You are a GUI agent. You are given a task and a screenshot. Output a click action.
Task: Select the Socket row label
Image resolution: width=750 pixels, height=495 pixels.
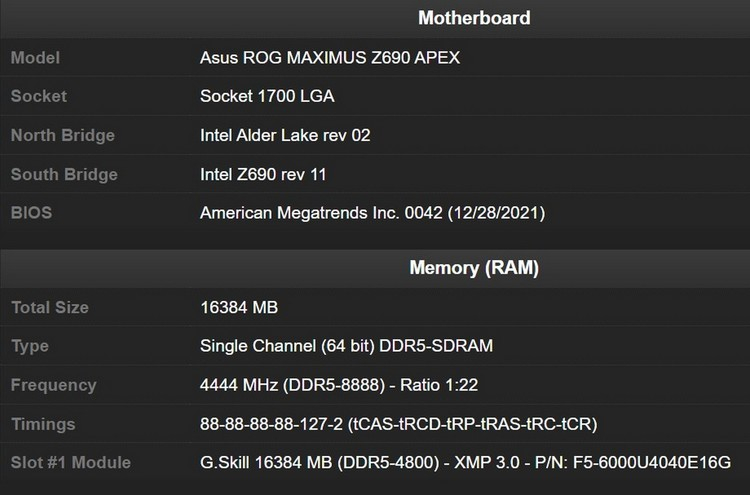pyautogui.click(x=38, y=96)
